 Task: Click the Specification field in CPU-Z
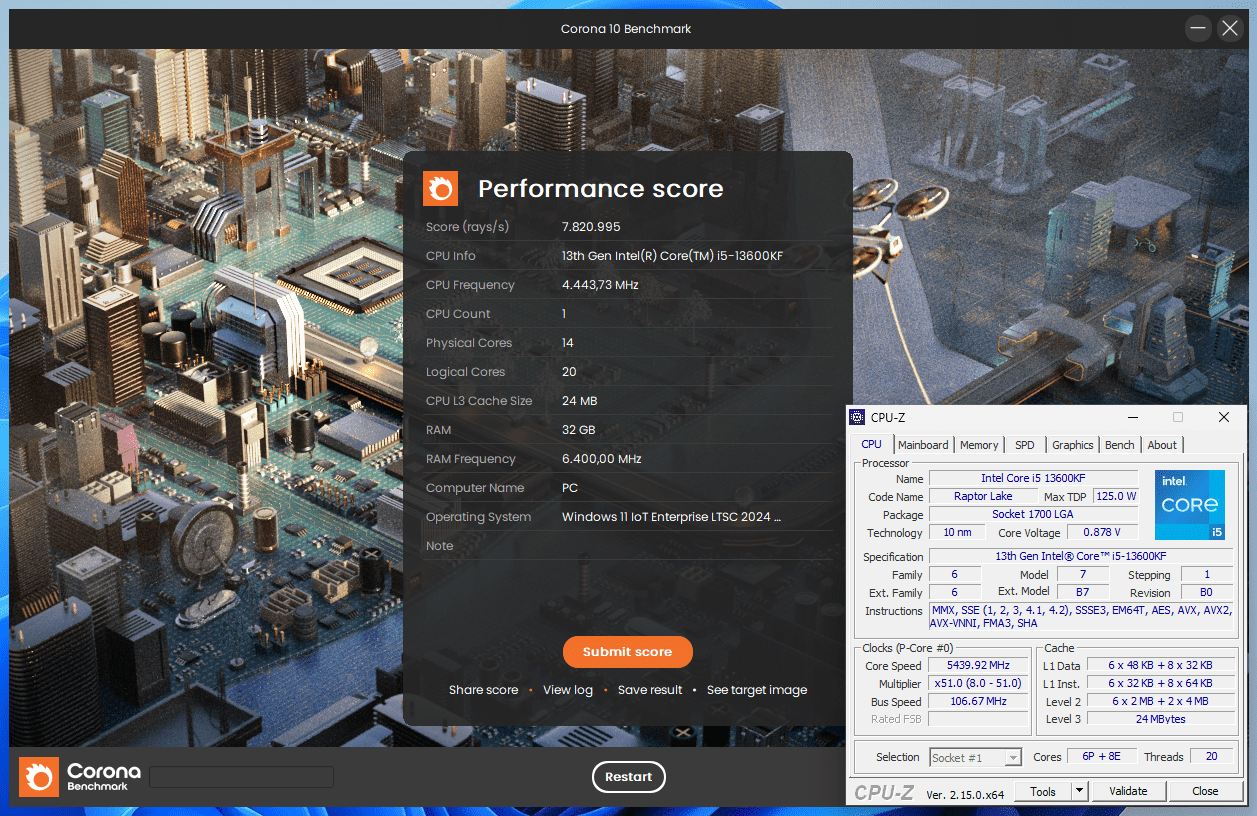point(1081,556)
